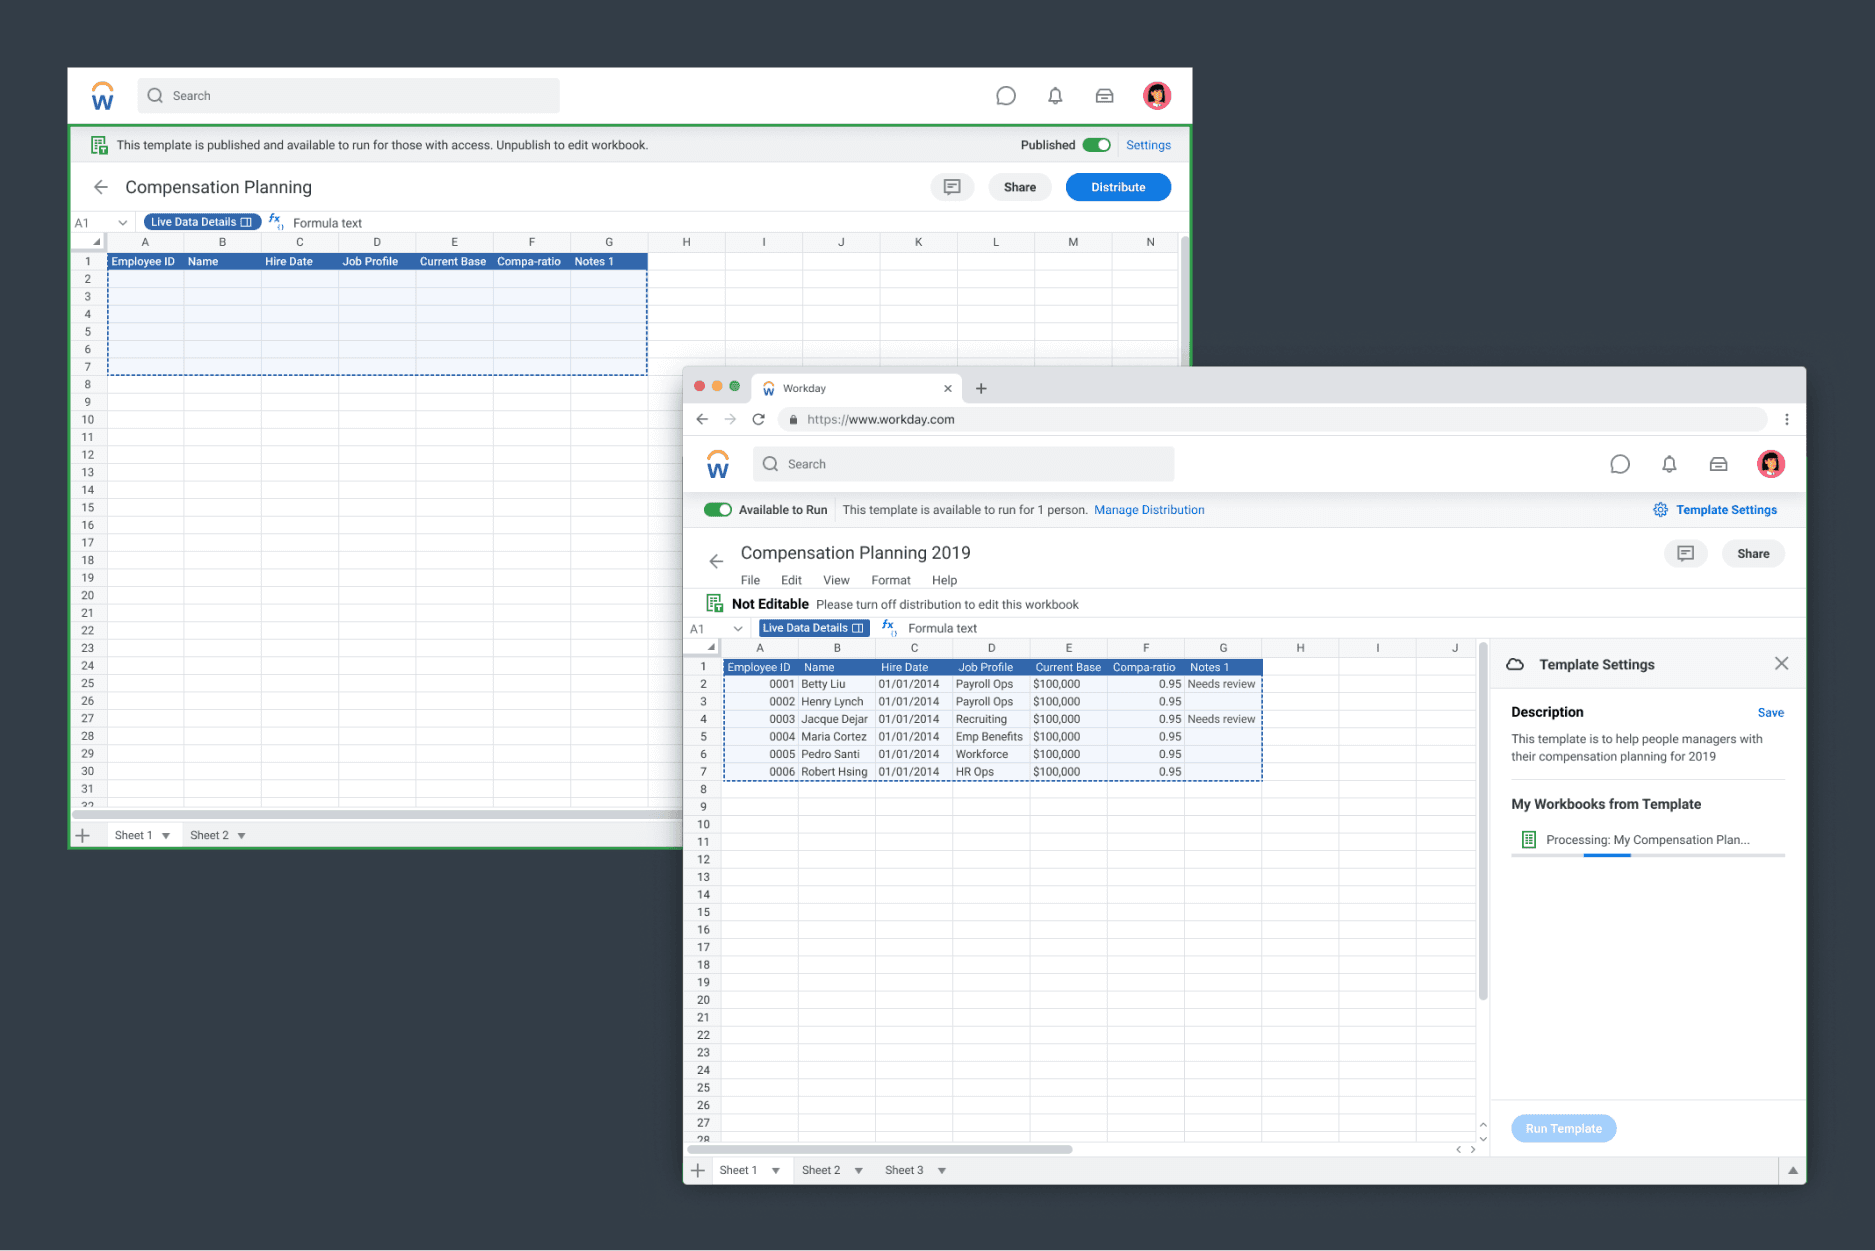
Task: Open notifications bell in back window
Action: click(x=1055, y=96)
